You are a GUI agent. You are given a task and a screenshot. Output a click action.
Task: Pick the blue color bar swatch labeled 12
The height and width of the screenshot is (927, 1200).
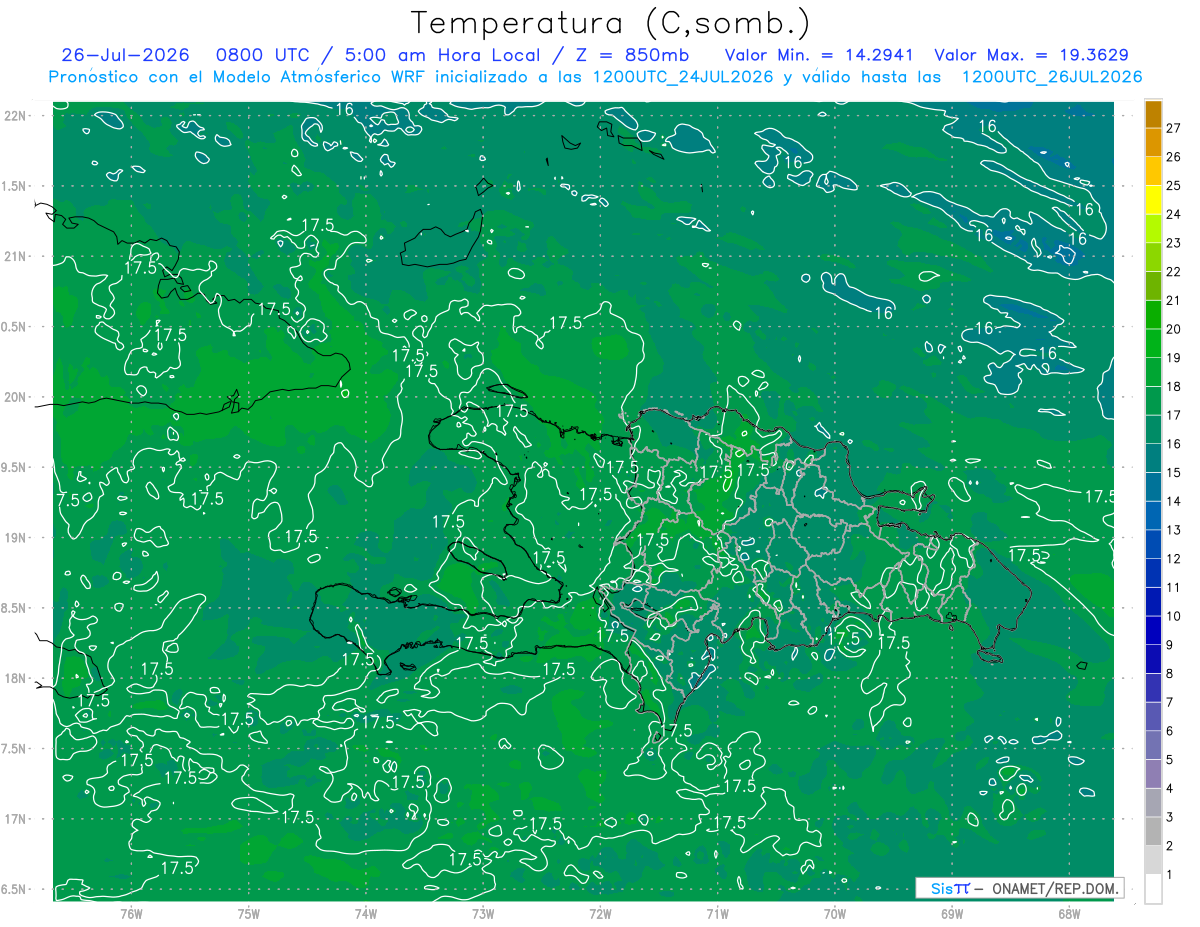[1153, 545]
